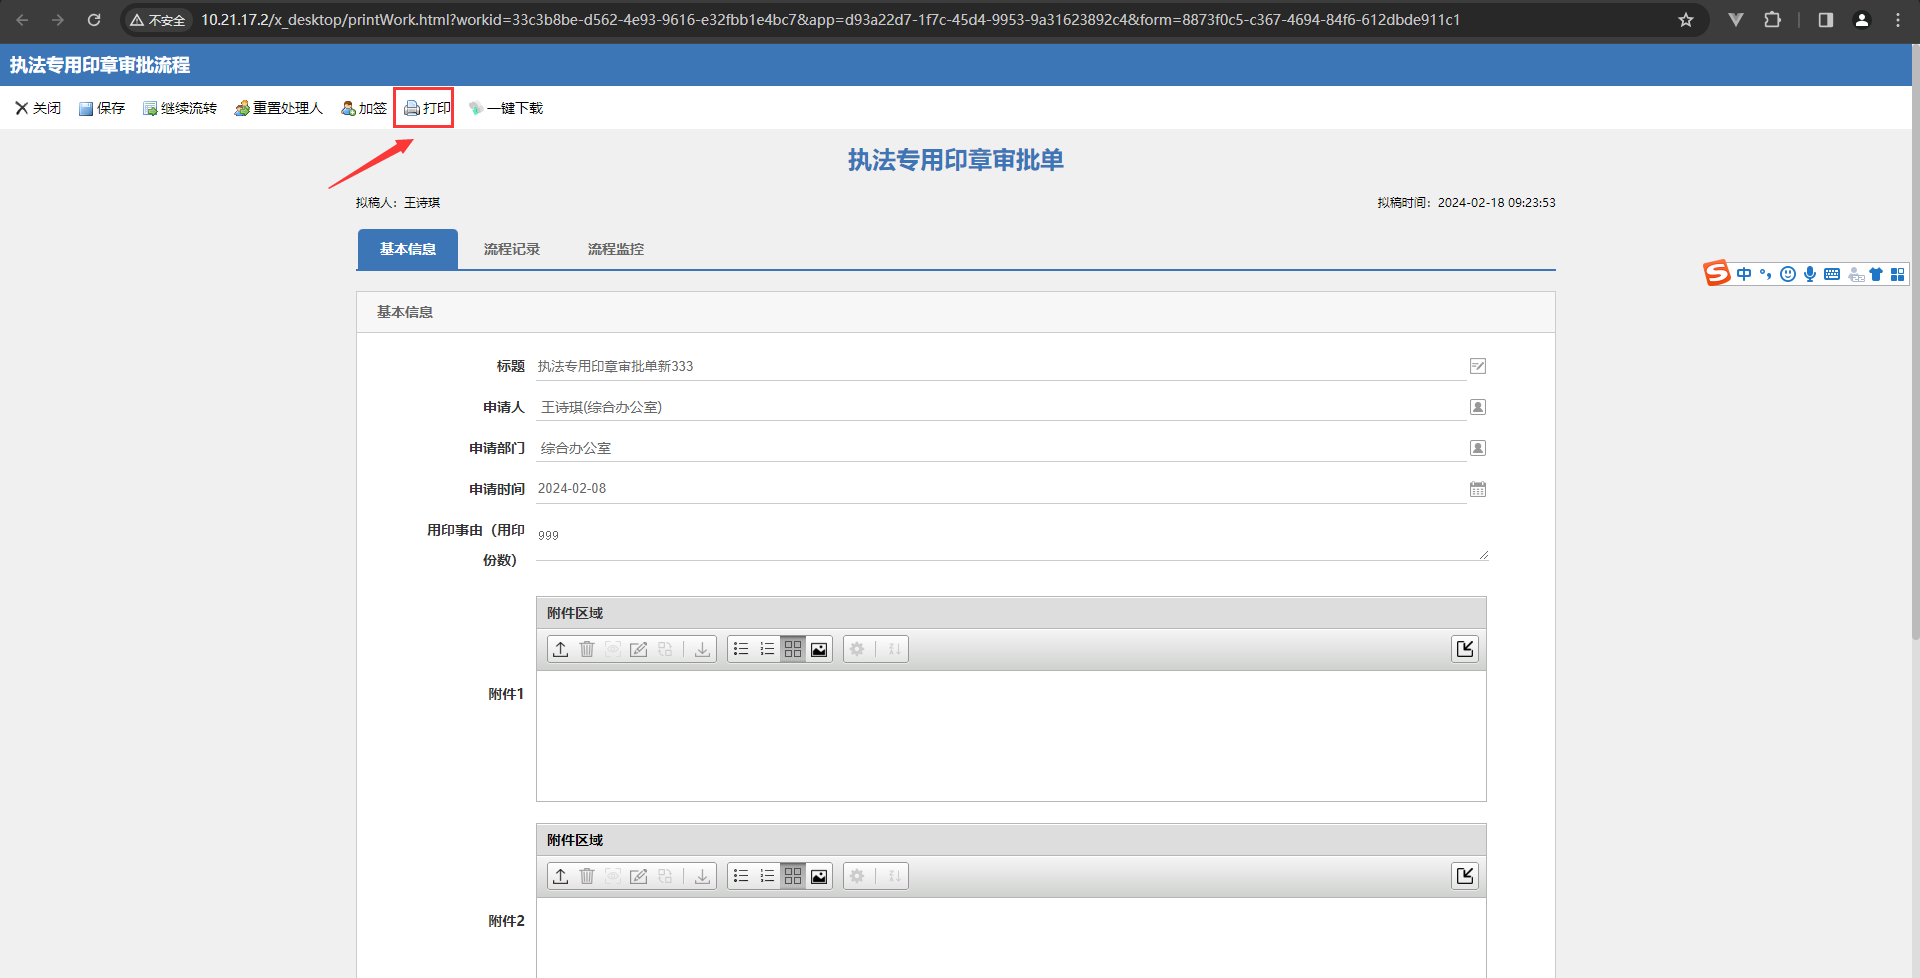Open the Sogou toolbox grid menu
The width and height of the screenshot is (1920, 978).
(1897, 274)
